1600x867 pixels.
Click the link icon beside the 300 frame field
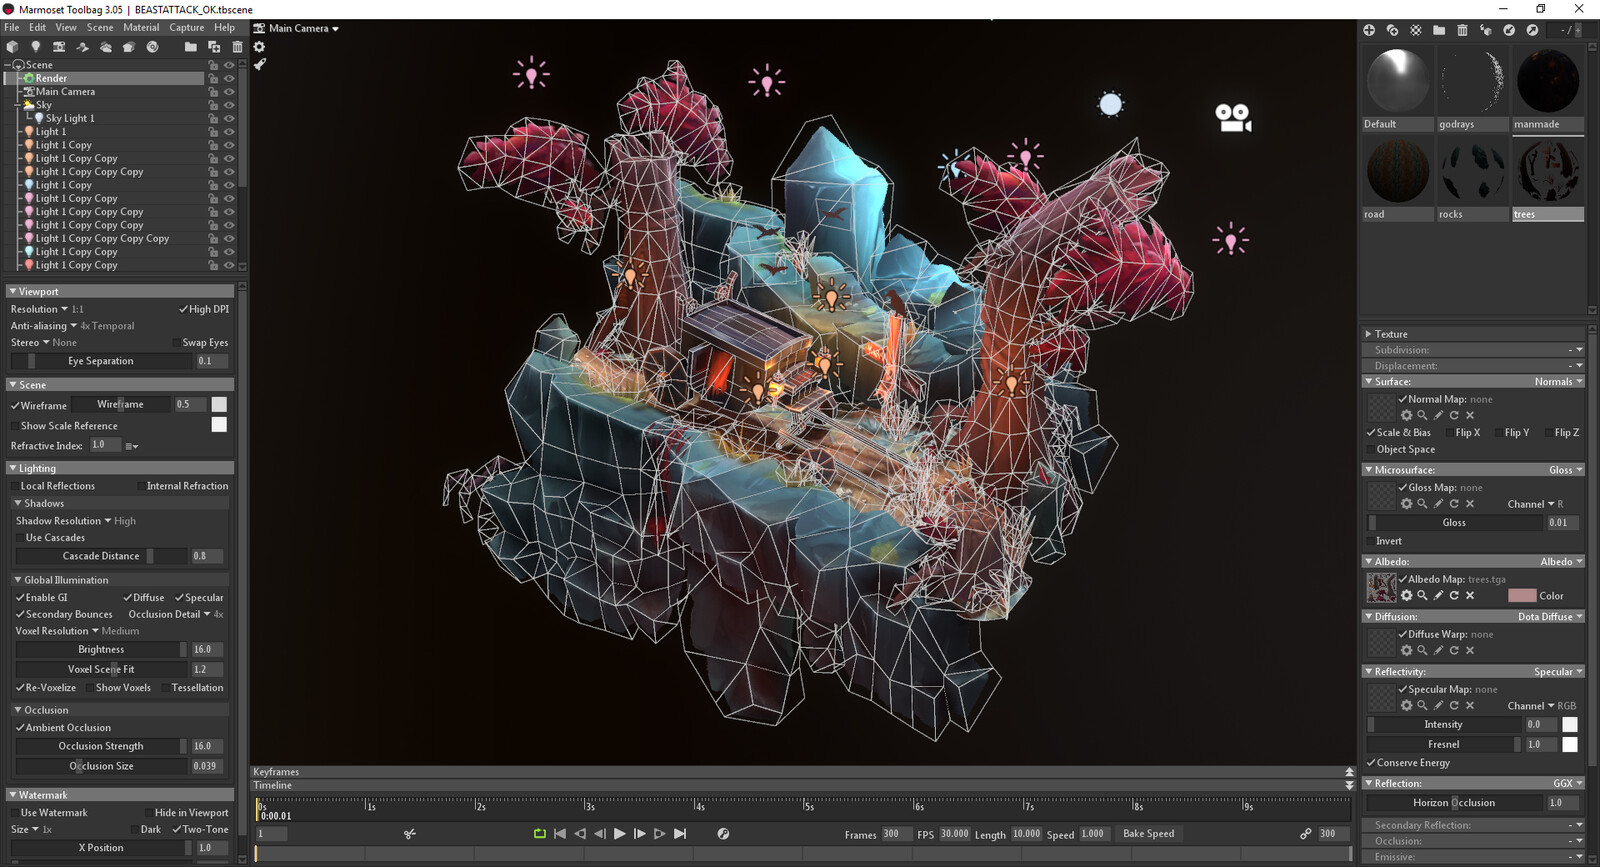click(1305, 834)
